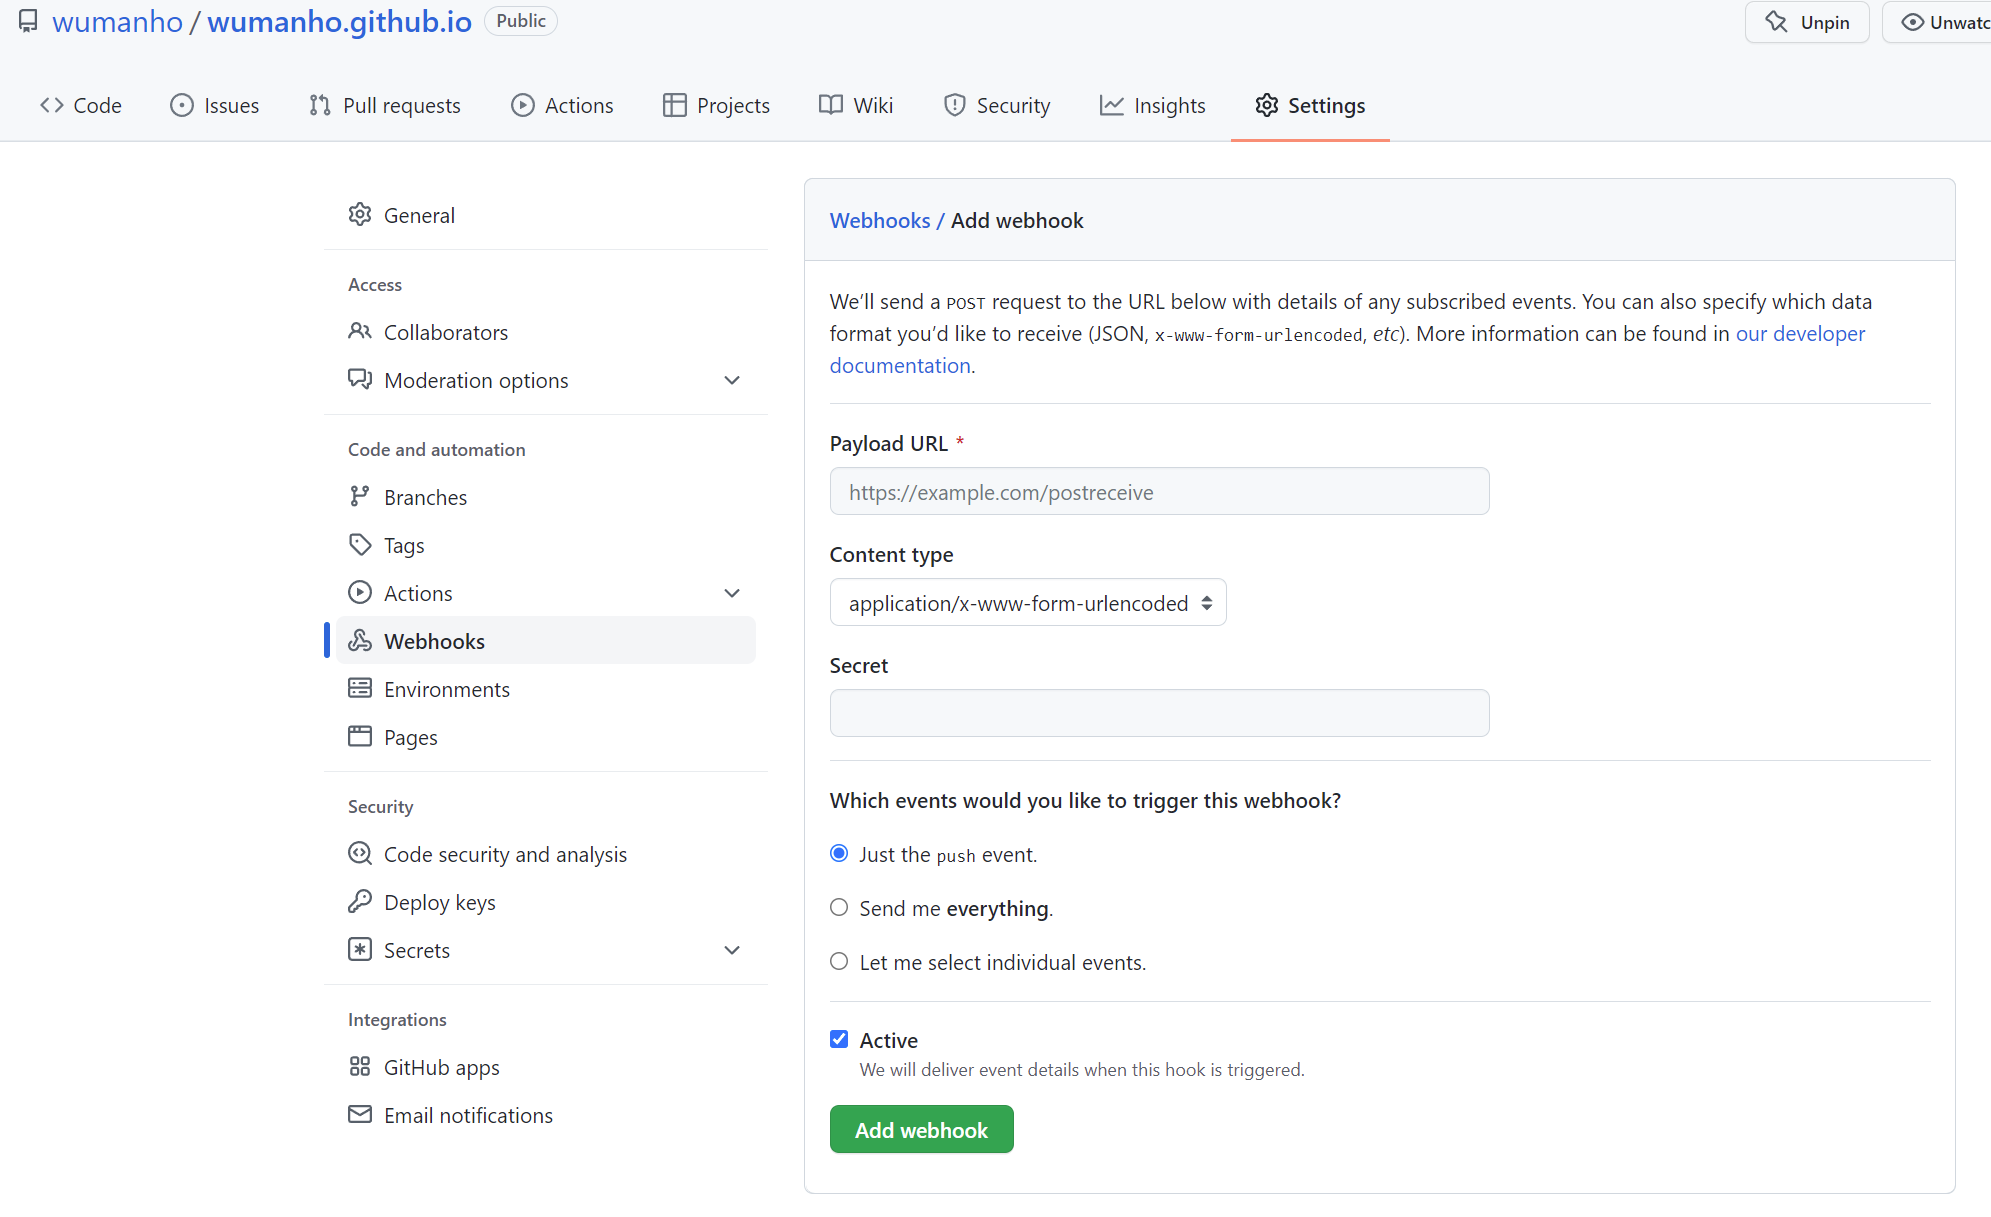The image size is (1991, 1217).
Task: Click the Webhooks icon in sidebar
Action: 360,641
